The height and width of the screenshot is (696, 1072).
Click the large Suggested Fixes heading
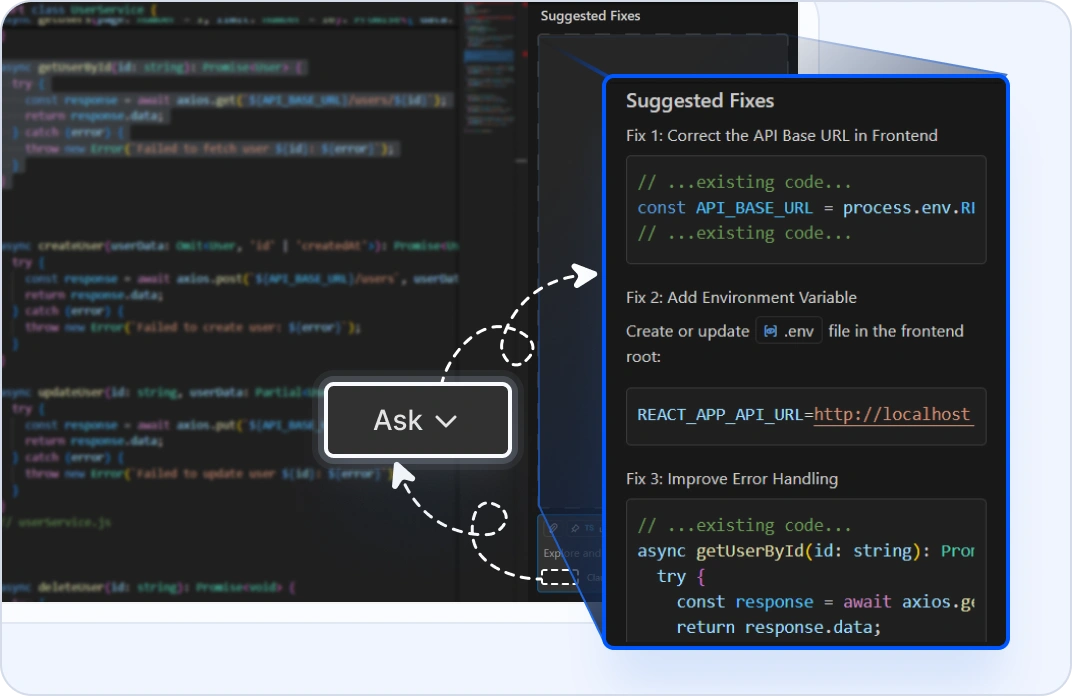tap(699, 101)
